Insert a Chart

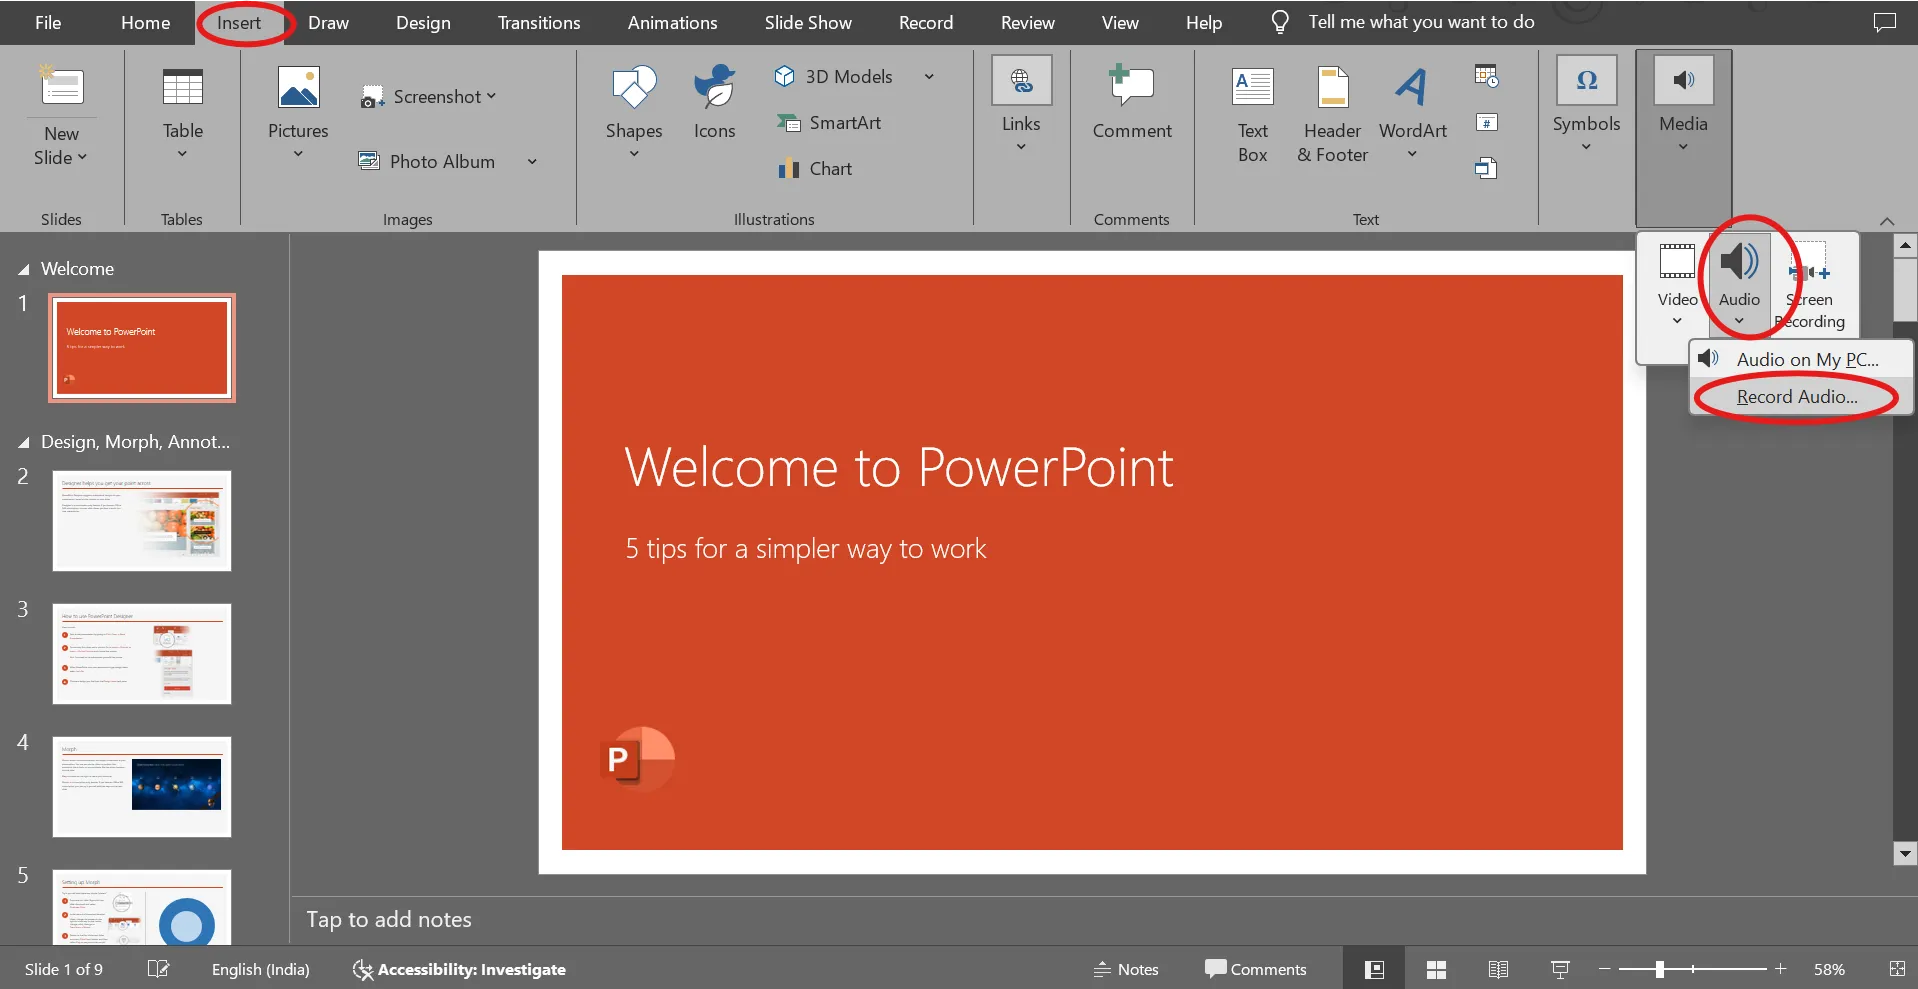816,168
